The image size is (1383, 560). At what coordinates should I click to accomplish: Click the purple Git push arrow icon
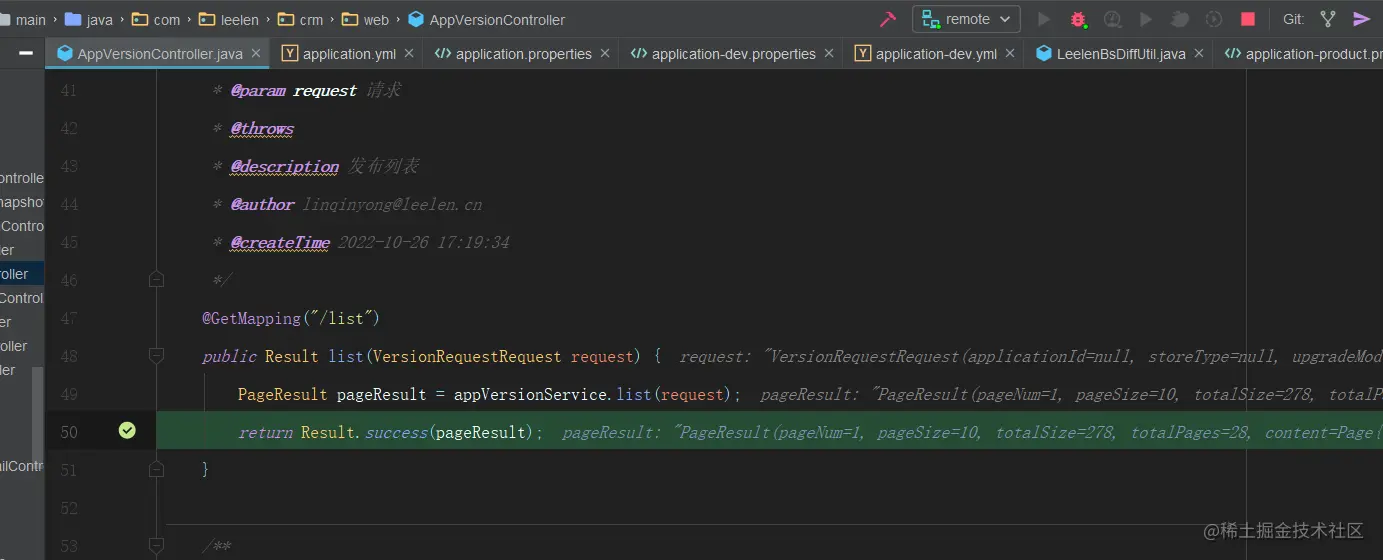[x=1361, y=19]
